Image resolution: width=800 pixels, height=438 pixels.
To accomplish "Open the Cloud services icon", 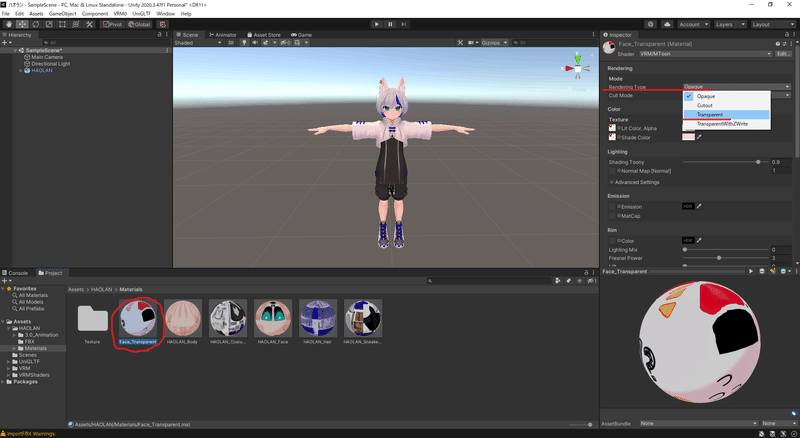I will (x=667, y=24).
